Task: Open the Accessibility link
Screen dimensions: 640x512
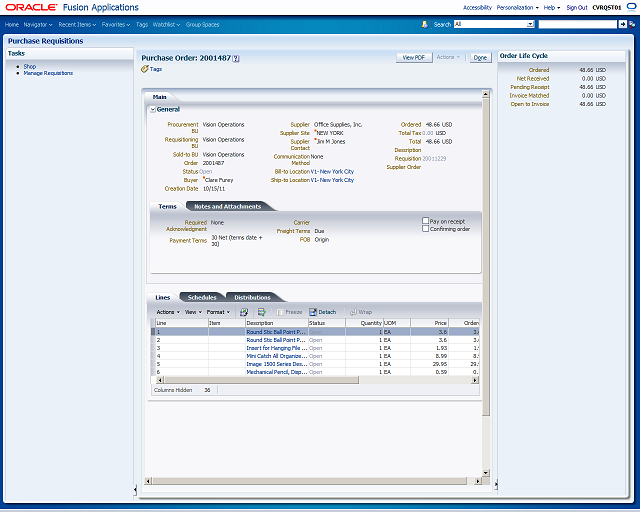Action: pos(477,7)
